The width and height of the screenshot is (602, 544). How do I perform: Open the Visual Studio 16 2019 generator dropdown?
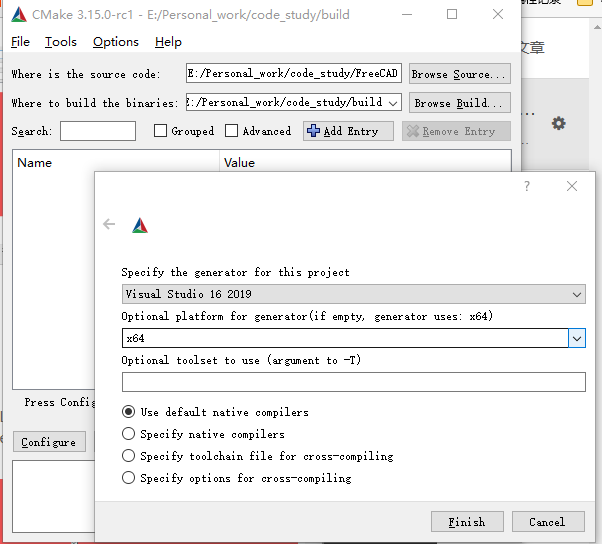click(354, 294)
